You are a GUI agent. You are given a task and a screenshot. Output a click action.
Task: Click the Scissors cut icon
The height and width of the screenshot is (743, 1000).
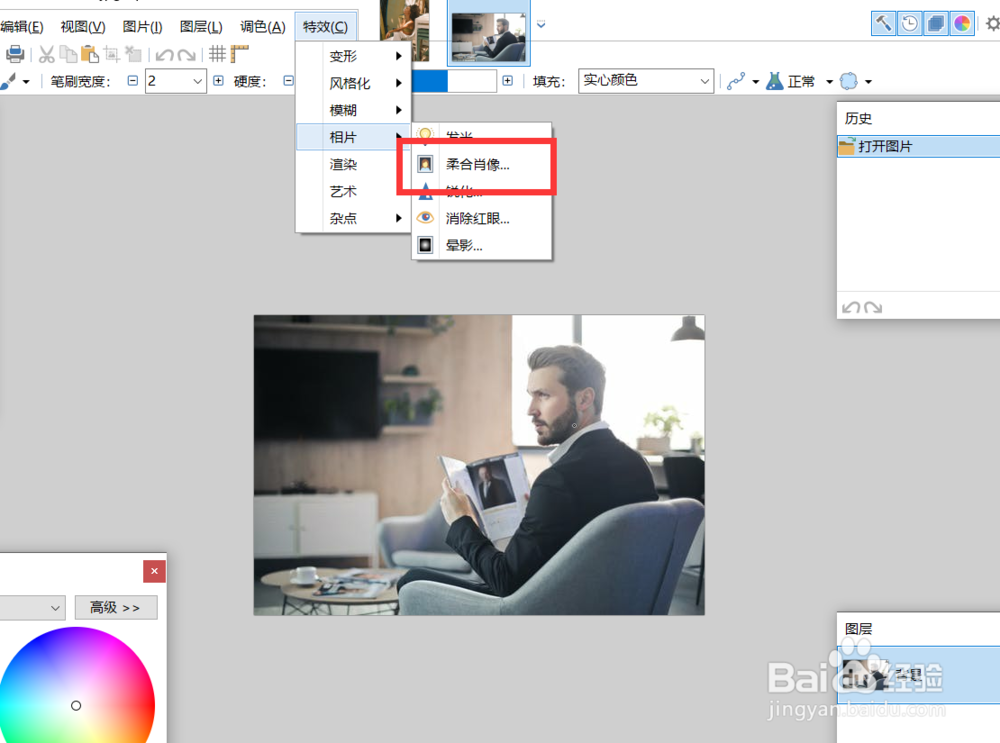pyautogui.click(x=46, y=55)
